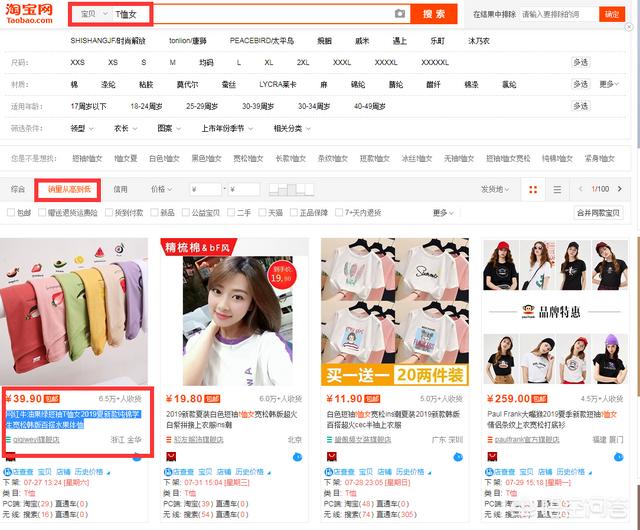Click 店铺 tab under ¥11.90 item
Viewport: 640px width, 530px height.
384,472
